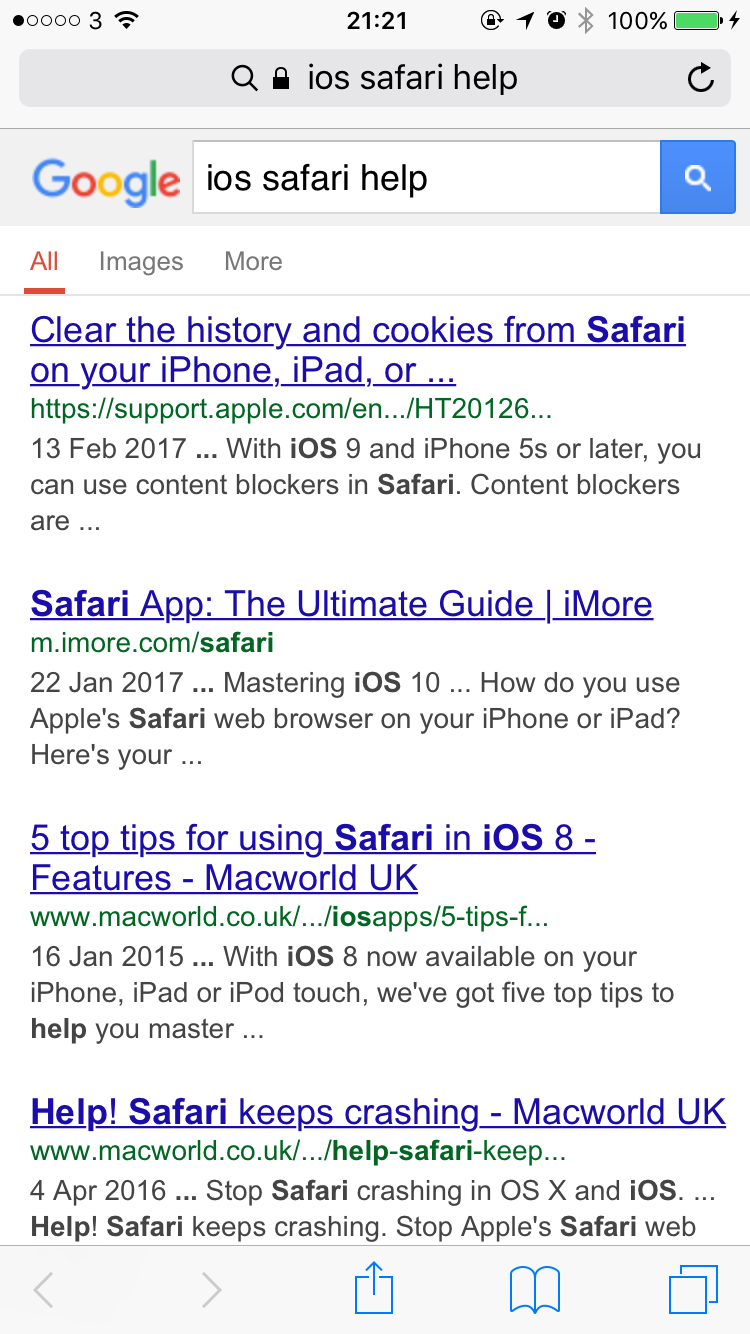Screen dimensions: 750x1334
Task: Tap the reload page icon
Action: 702,78
